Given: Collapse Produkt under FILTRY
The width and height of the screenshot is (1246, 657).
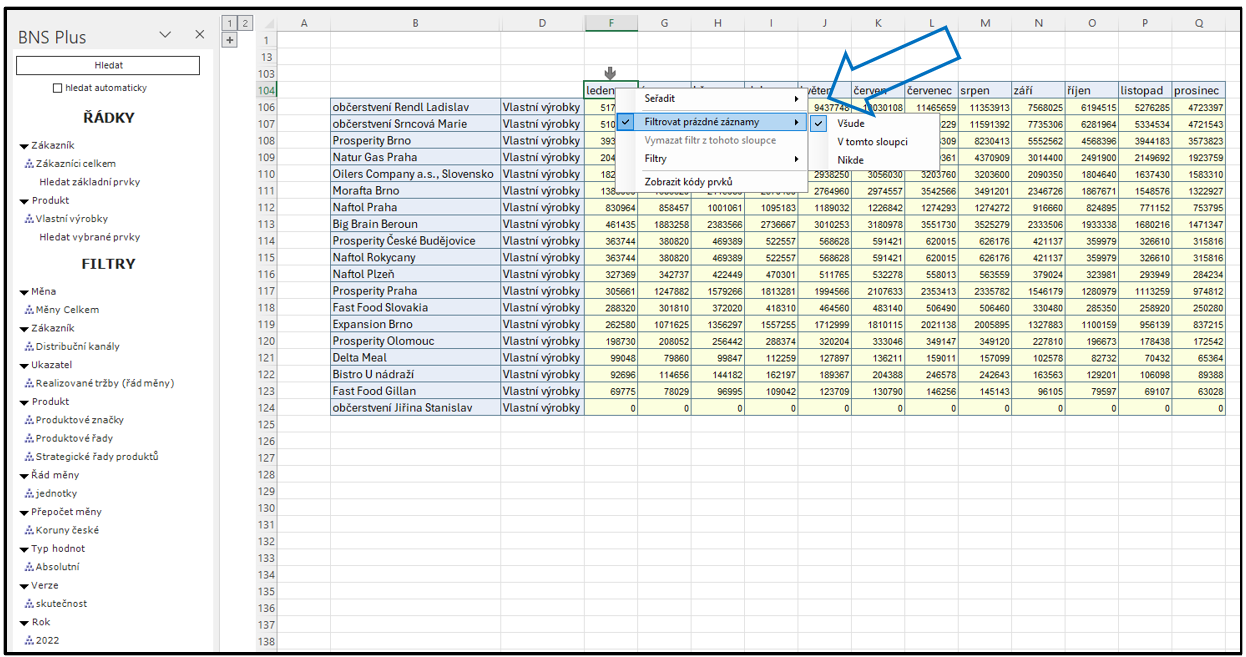Looking at the screenshot, I should point(24,402).
